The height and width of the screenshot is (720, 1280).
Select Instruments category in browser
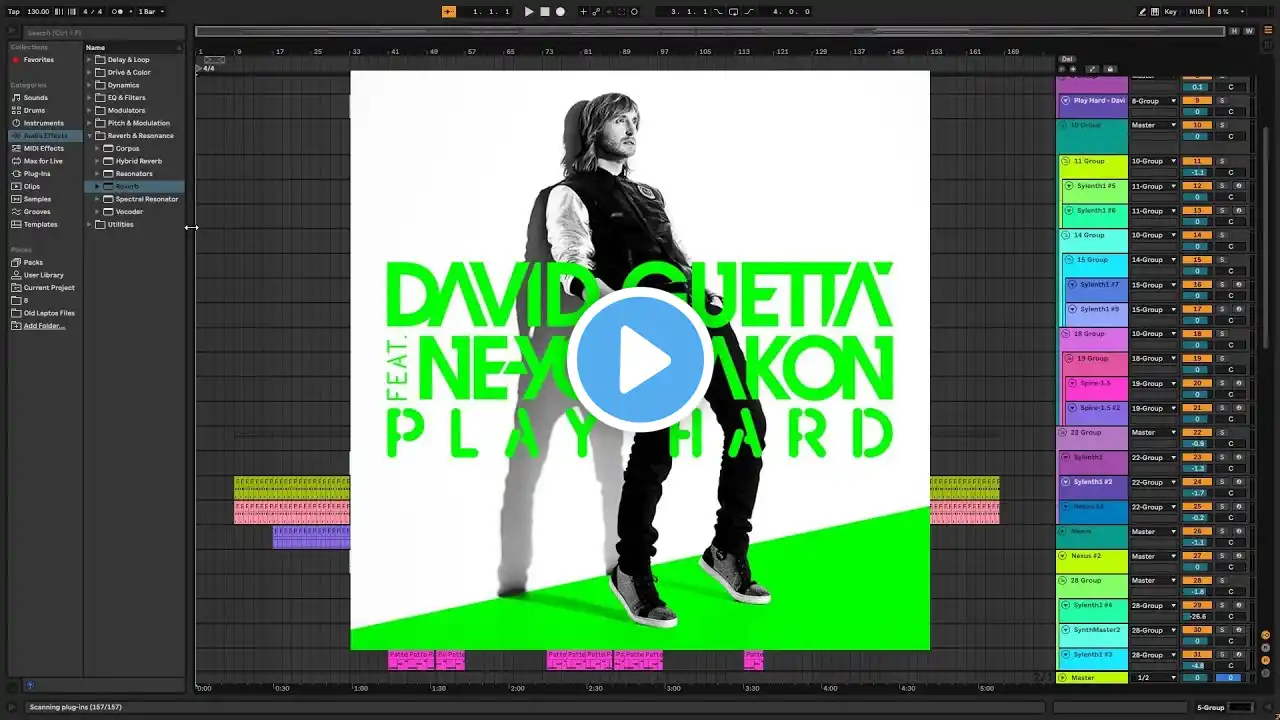point(43,123)
